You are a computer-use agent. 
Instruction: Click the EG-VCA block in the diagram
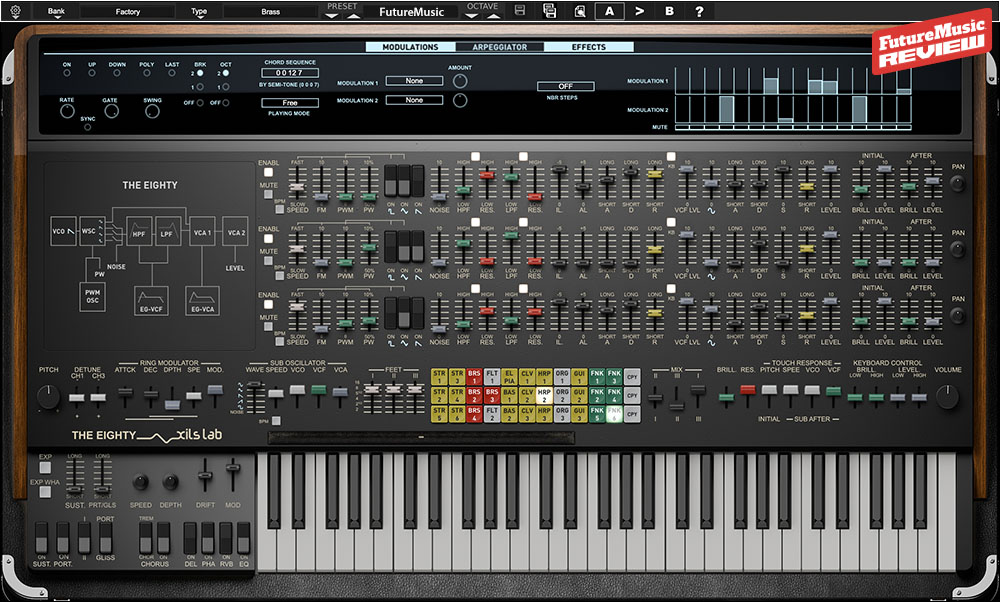(x=203, y=301)
